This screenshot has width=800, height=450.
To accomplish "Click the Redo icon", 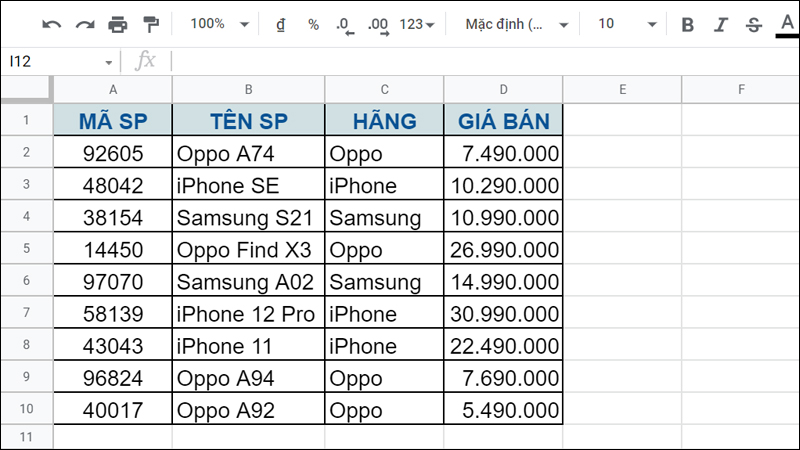I will coord(85,24).
